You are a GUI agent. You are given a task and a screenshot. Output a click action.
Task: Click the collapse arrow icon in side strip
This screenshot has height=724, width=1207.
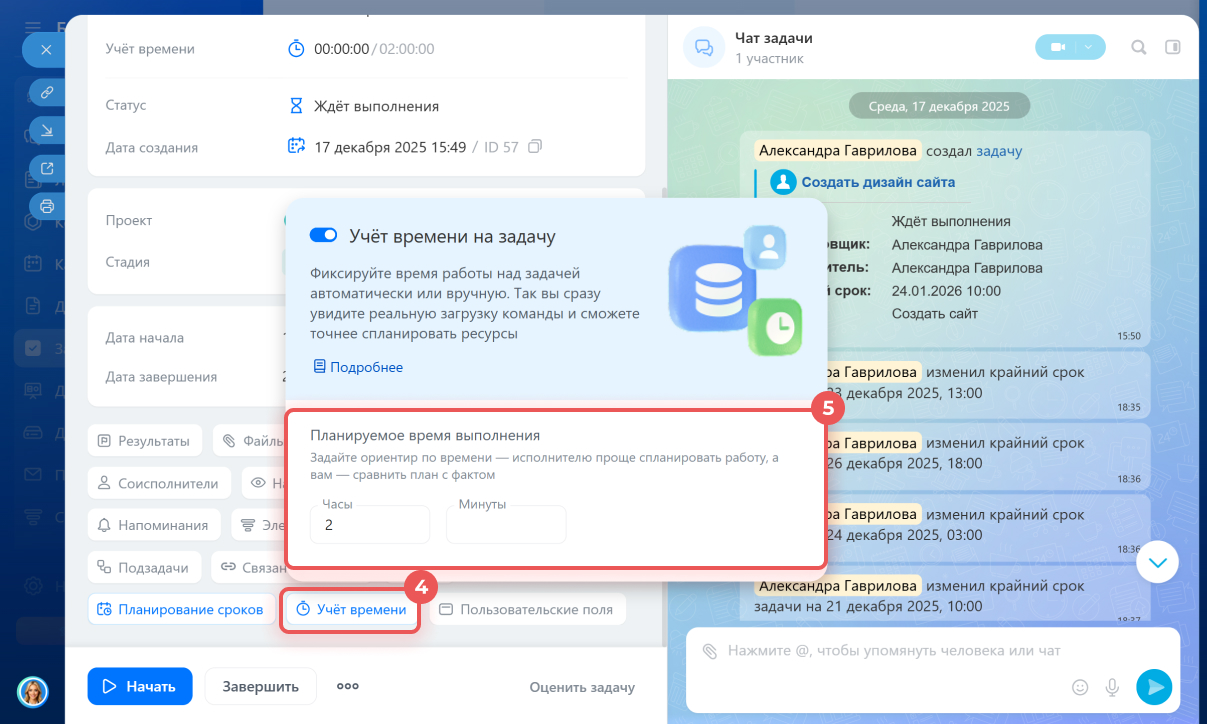tap(46, 130)
